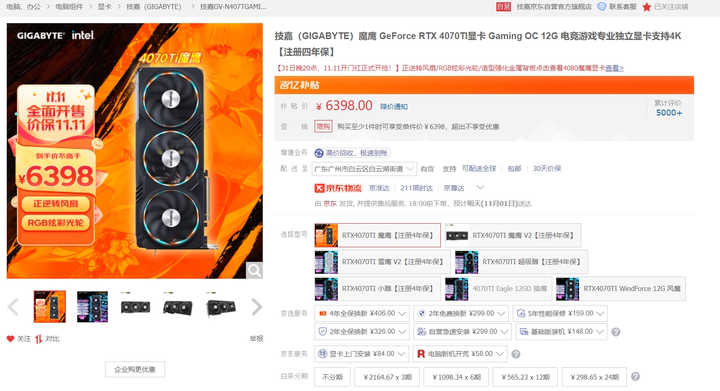Click the 查看> link in promo text
This screenshot has width=720, height=391.
[x=614, y=68]
